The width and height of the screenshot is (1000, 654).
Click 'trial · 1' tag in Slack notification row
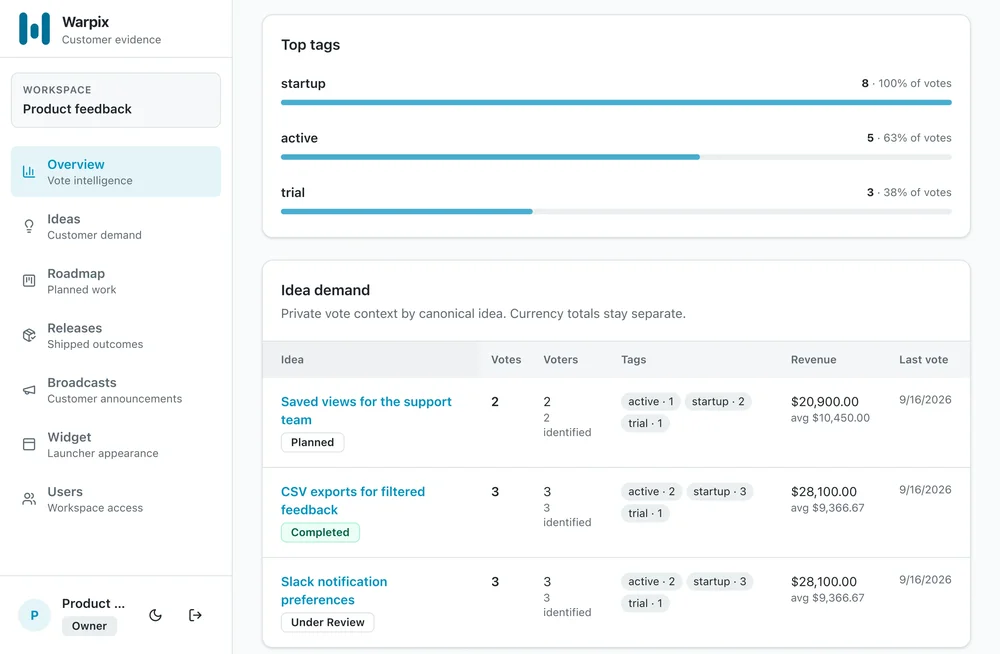(645, 603)
